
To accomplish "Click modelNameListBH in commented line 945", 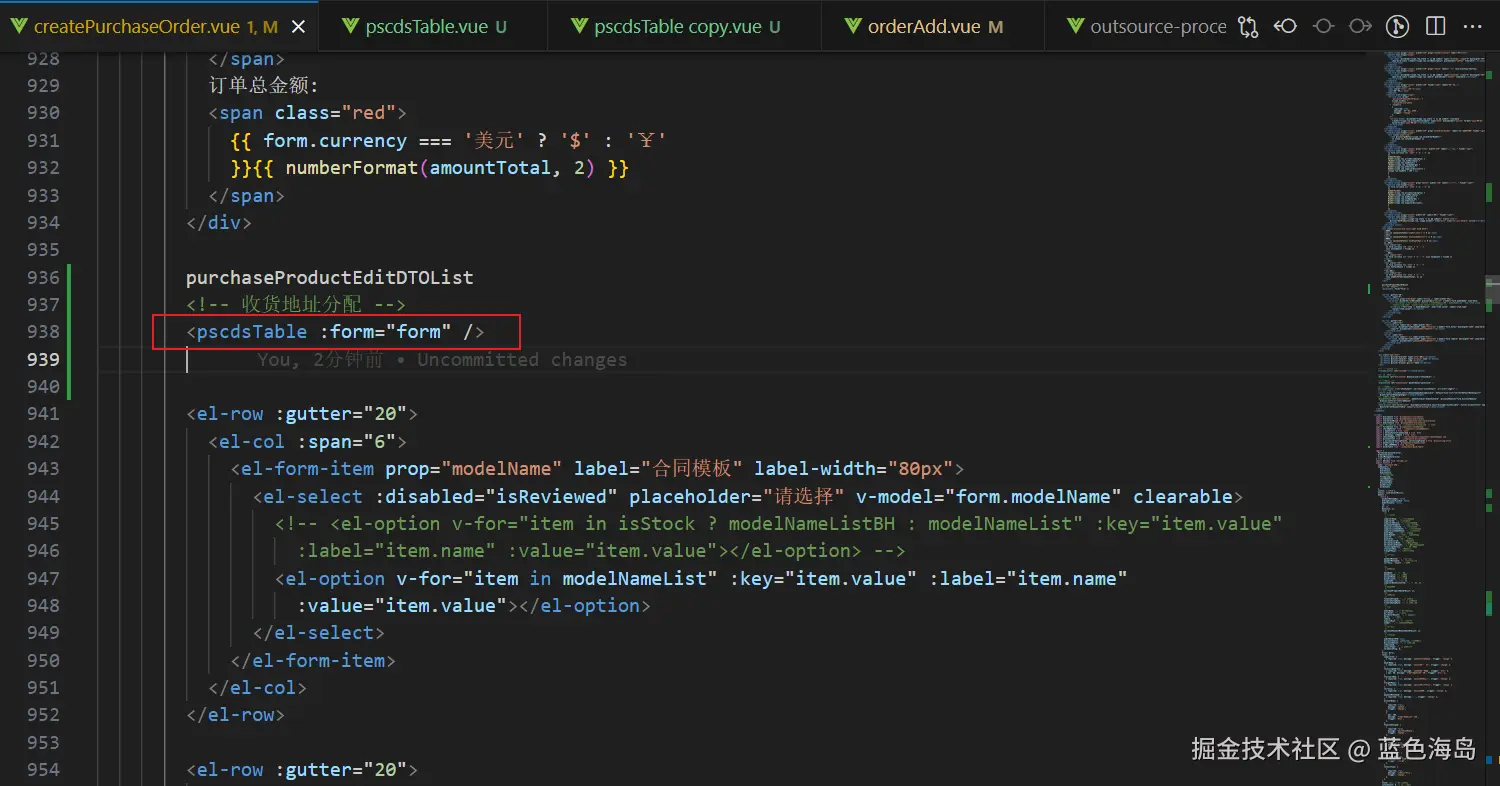I will coord(812,523).
